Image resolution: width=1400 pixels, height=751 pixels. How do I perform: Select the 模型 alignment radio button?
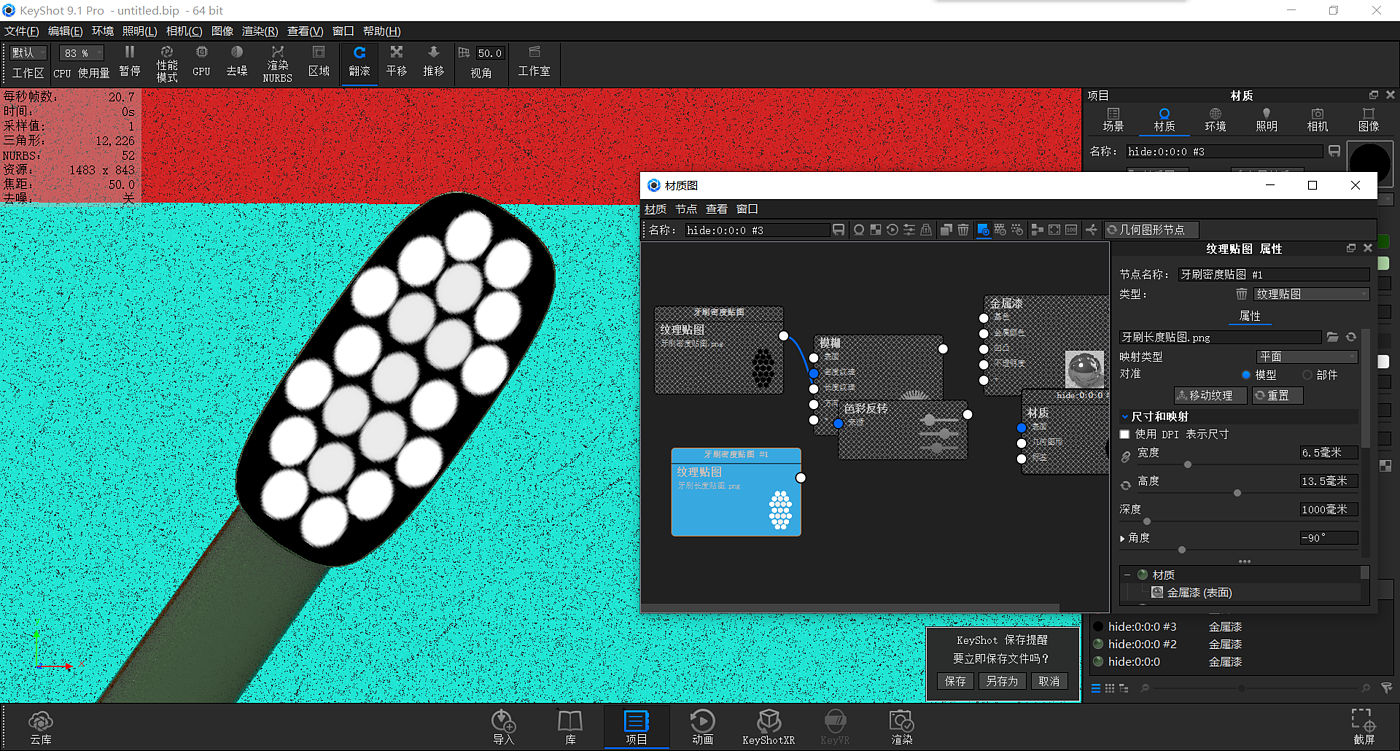[x=1246, y=375]
